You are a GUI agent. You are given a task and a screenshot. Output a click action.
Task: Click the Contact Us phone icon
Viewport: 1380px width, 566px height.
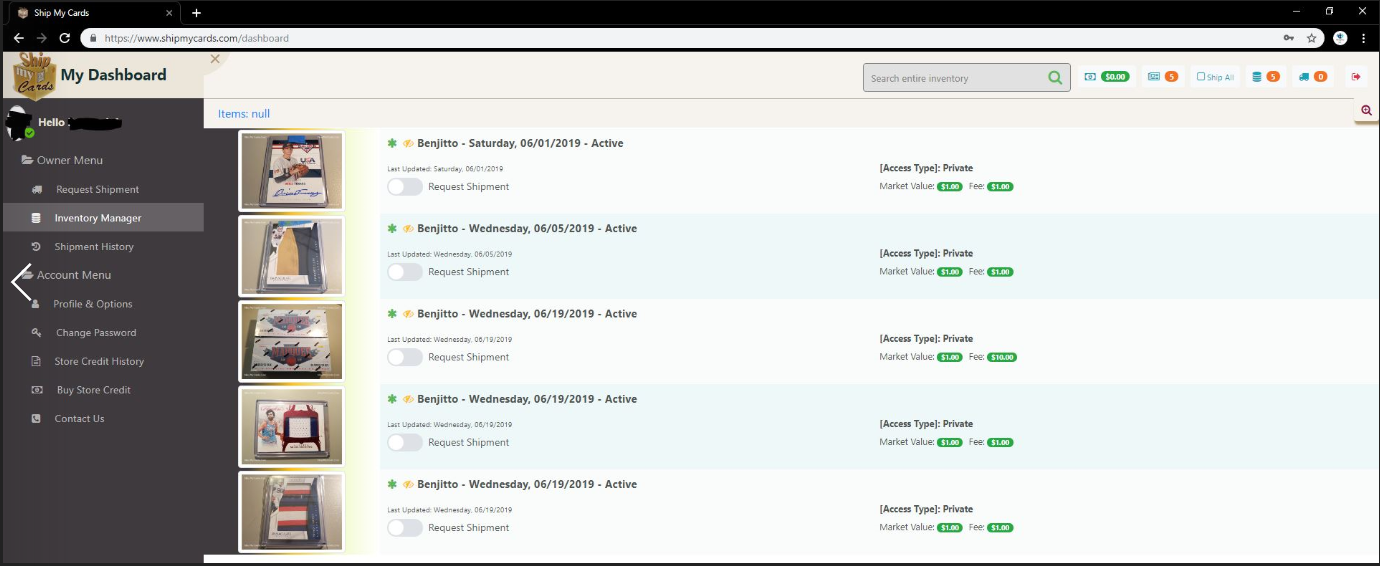tap(36, 419)
